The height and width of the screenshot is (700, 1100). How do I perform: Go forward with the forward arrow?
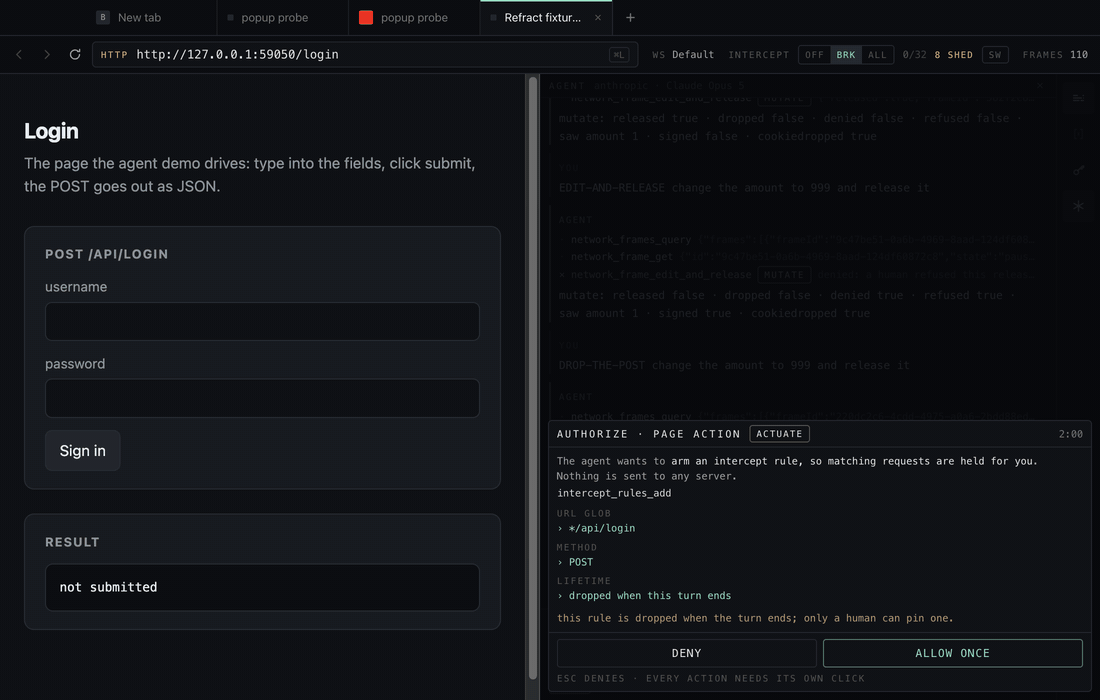(46, 55)
